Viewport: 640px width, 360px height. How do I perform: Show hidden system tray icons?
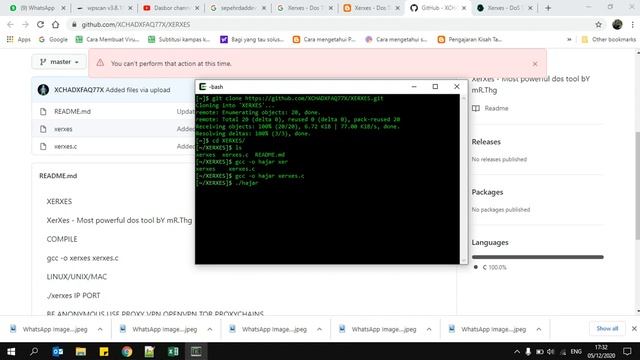[x=517, y=351]
